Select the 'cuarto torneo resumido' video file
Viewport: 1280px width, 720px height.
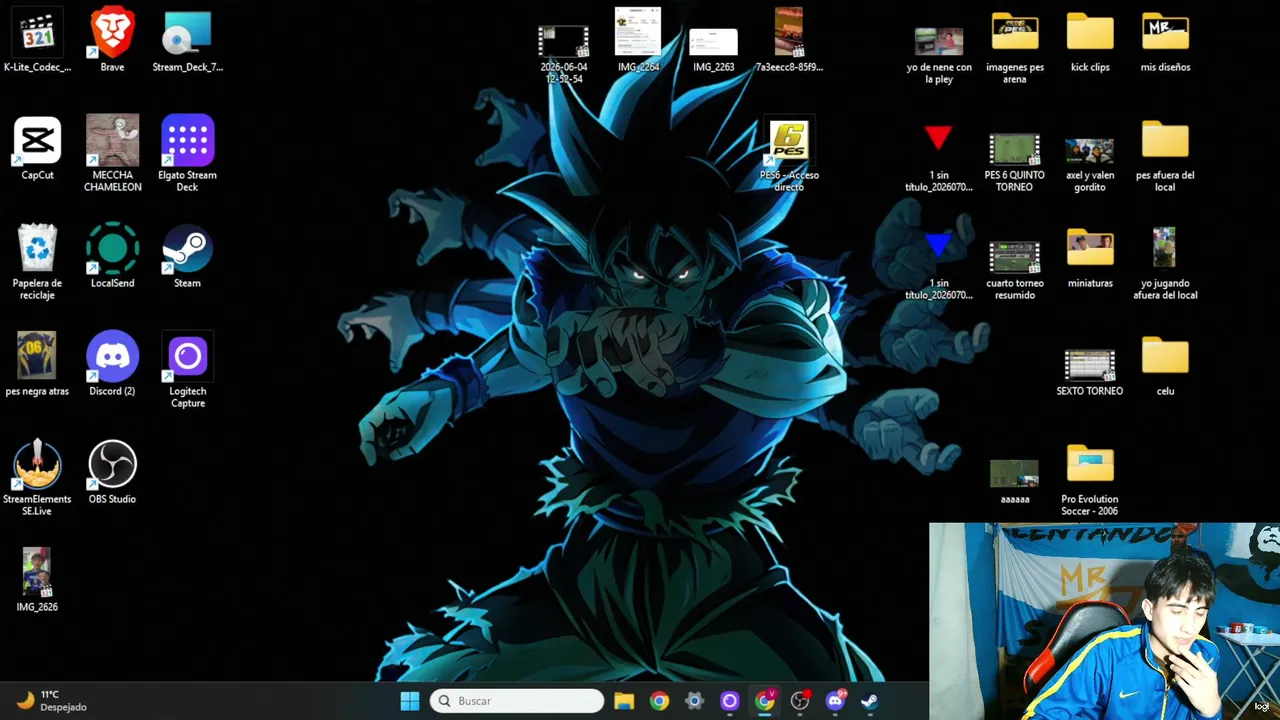click(x=1014, y=271)
